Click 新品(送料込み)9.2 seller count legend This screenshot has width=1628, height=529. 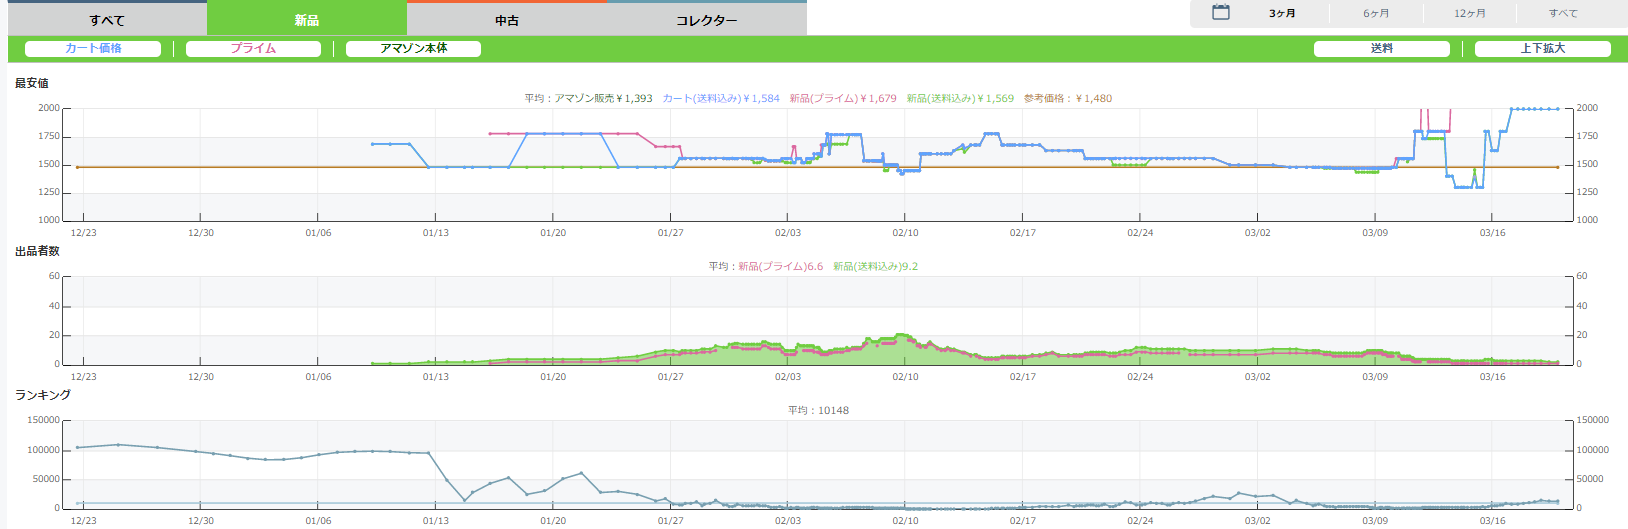pyautogui.click(x=875, y=266)
